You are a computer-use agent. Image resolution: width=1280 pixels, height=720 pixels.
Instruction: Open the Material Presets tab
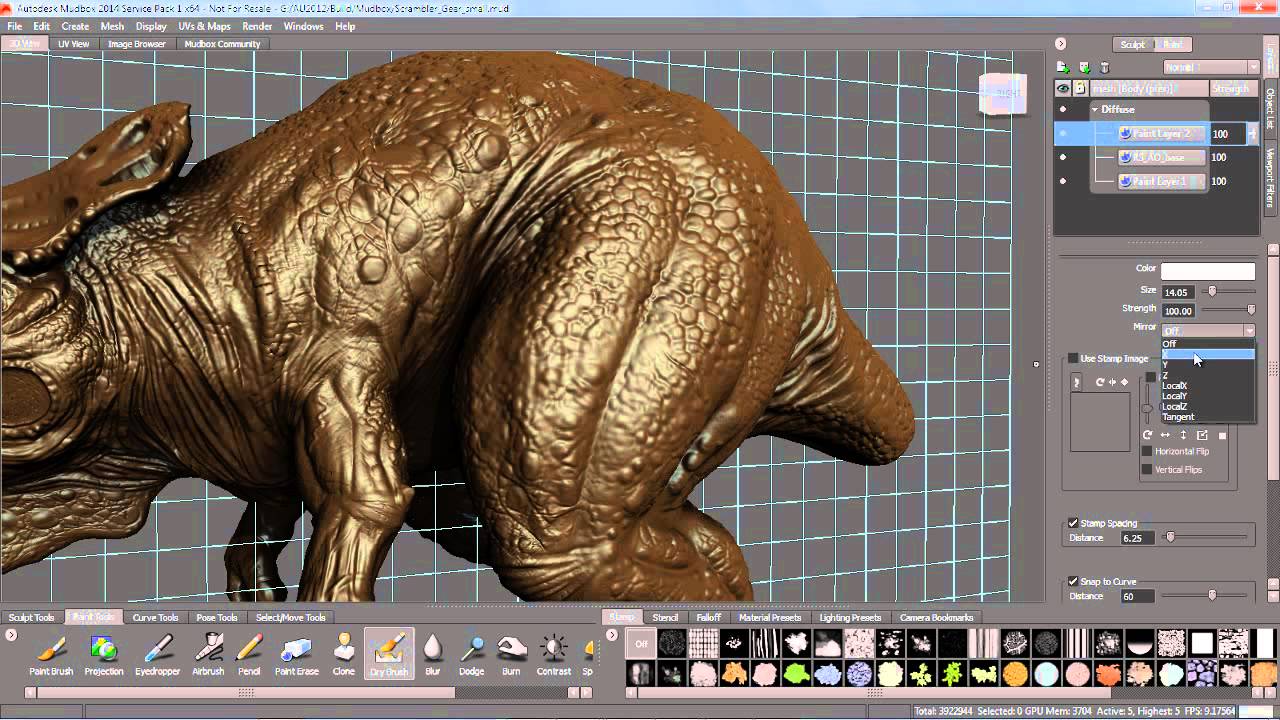(x=770, y=617)
